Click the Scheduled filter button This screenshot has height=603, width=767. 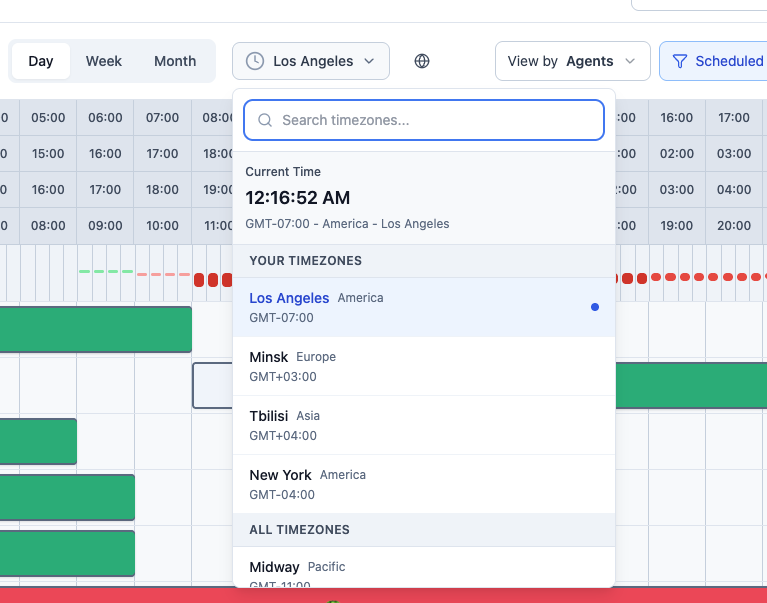(x=714, y=61)
